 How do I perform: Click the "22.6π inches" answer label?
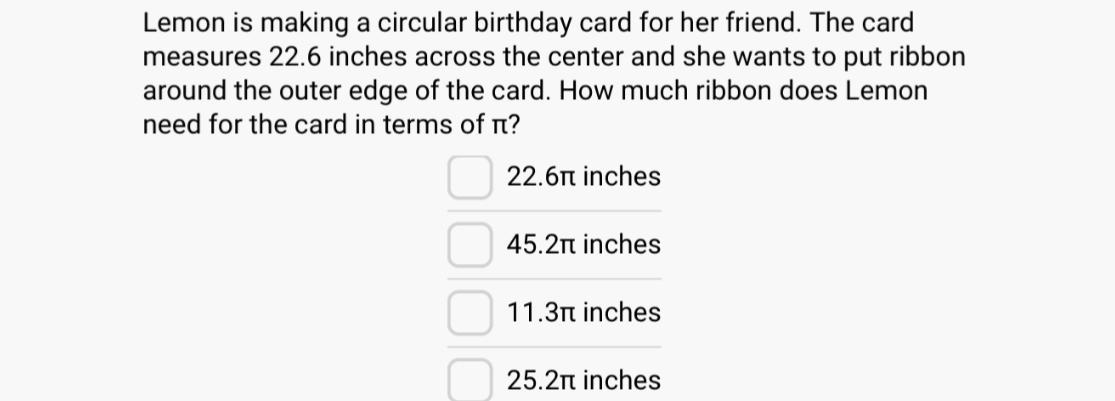click(x=584, y=176)
